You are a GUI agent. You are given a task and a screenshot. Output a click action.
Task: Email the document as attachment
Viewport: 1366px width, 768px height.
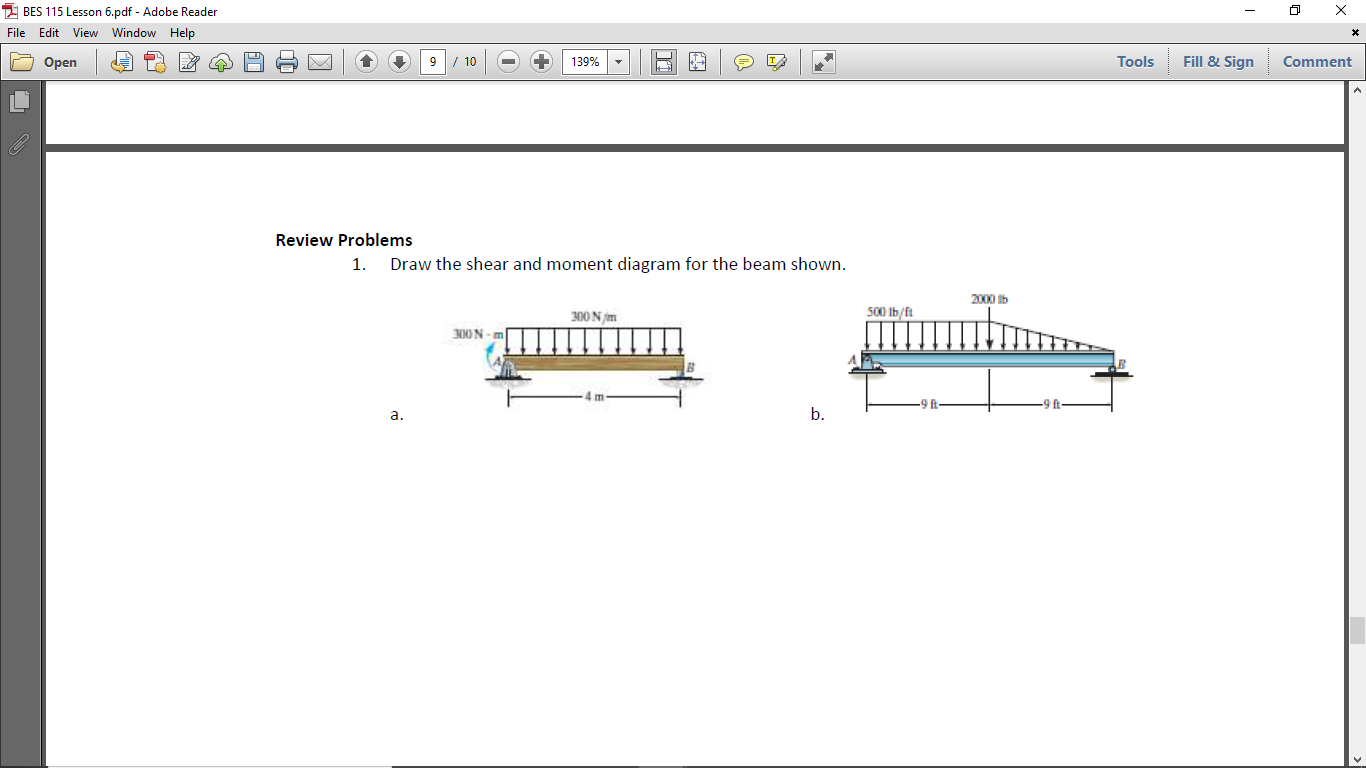(x=320, y=62)
